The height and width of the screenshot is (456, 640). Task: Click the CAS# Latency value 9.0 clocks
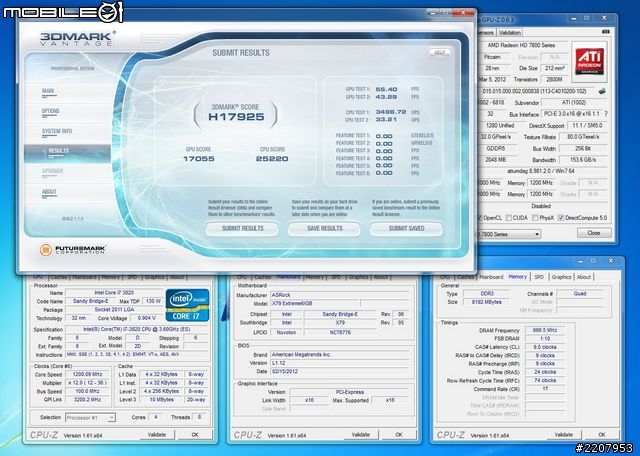tap(545, 347)
